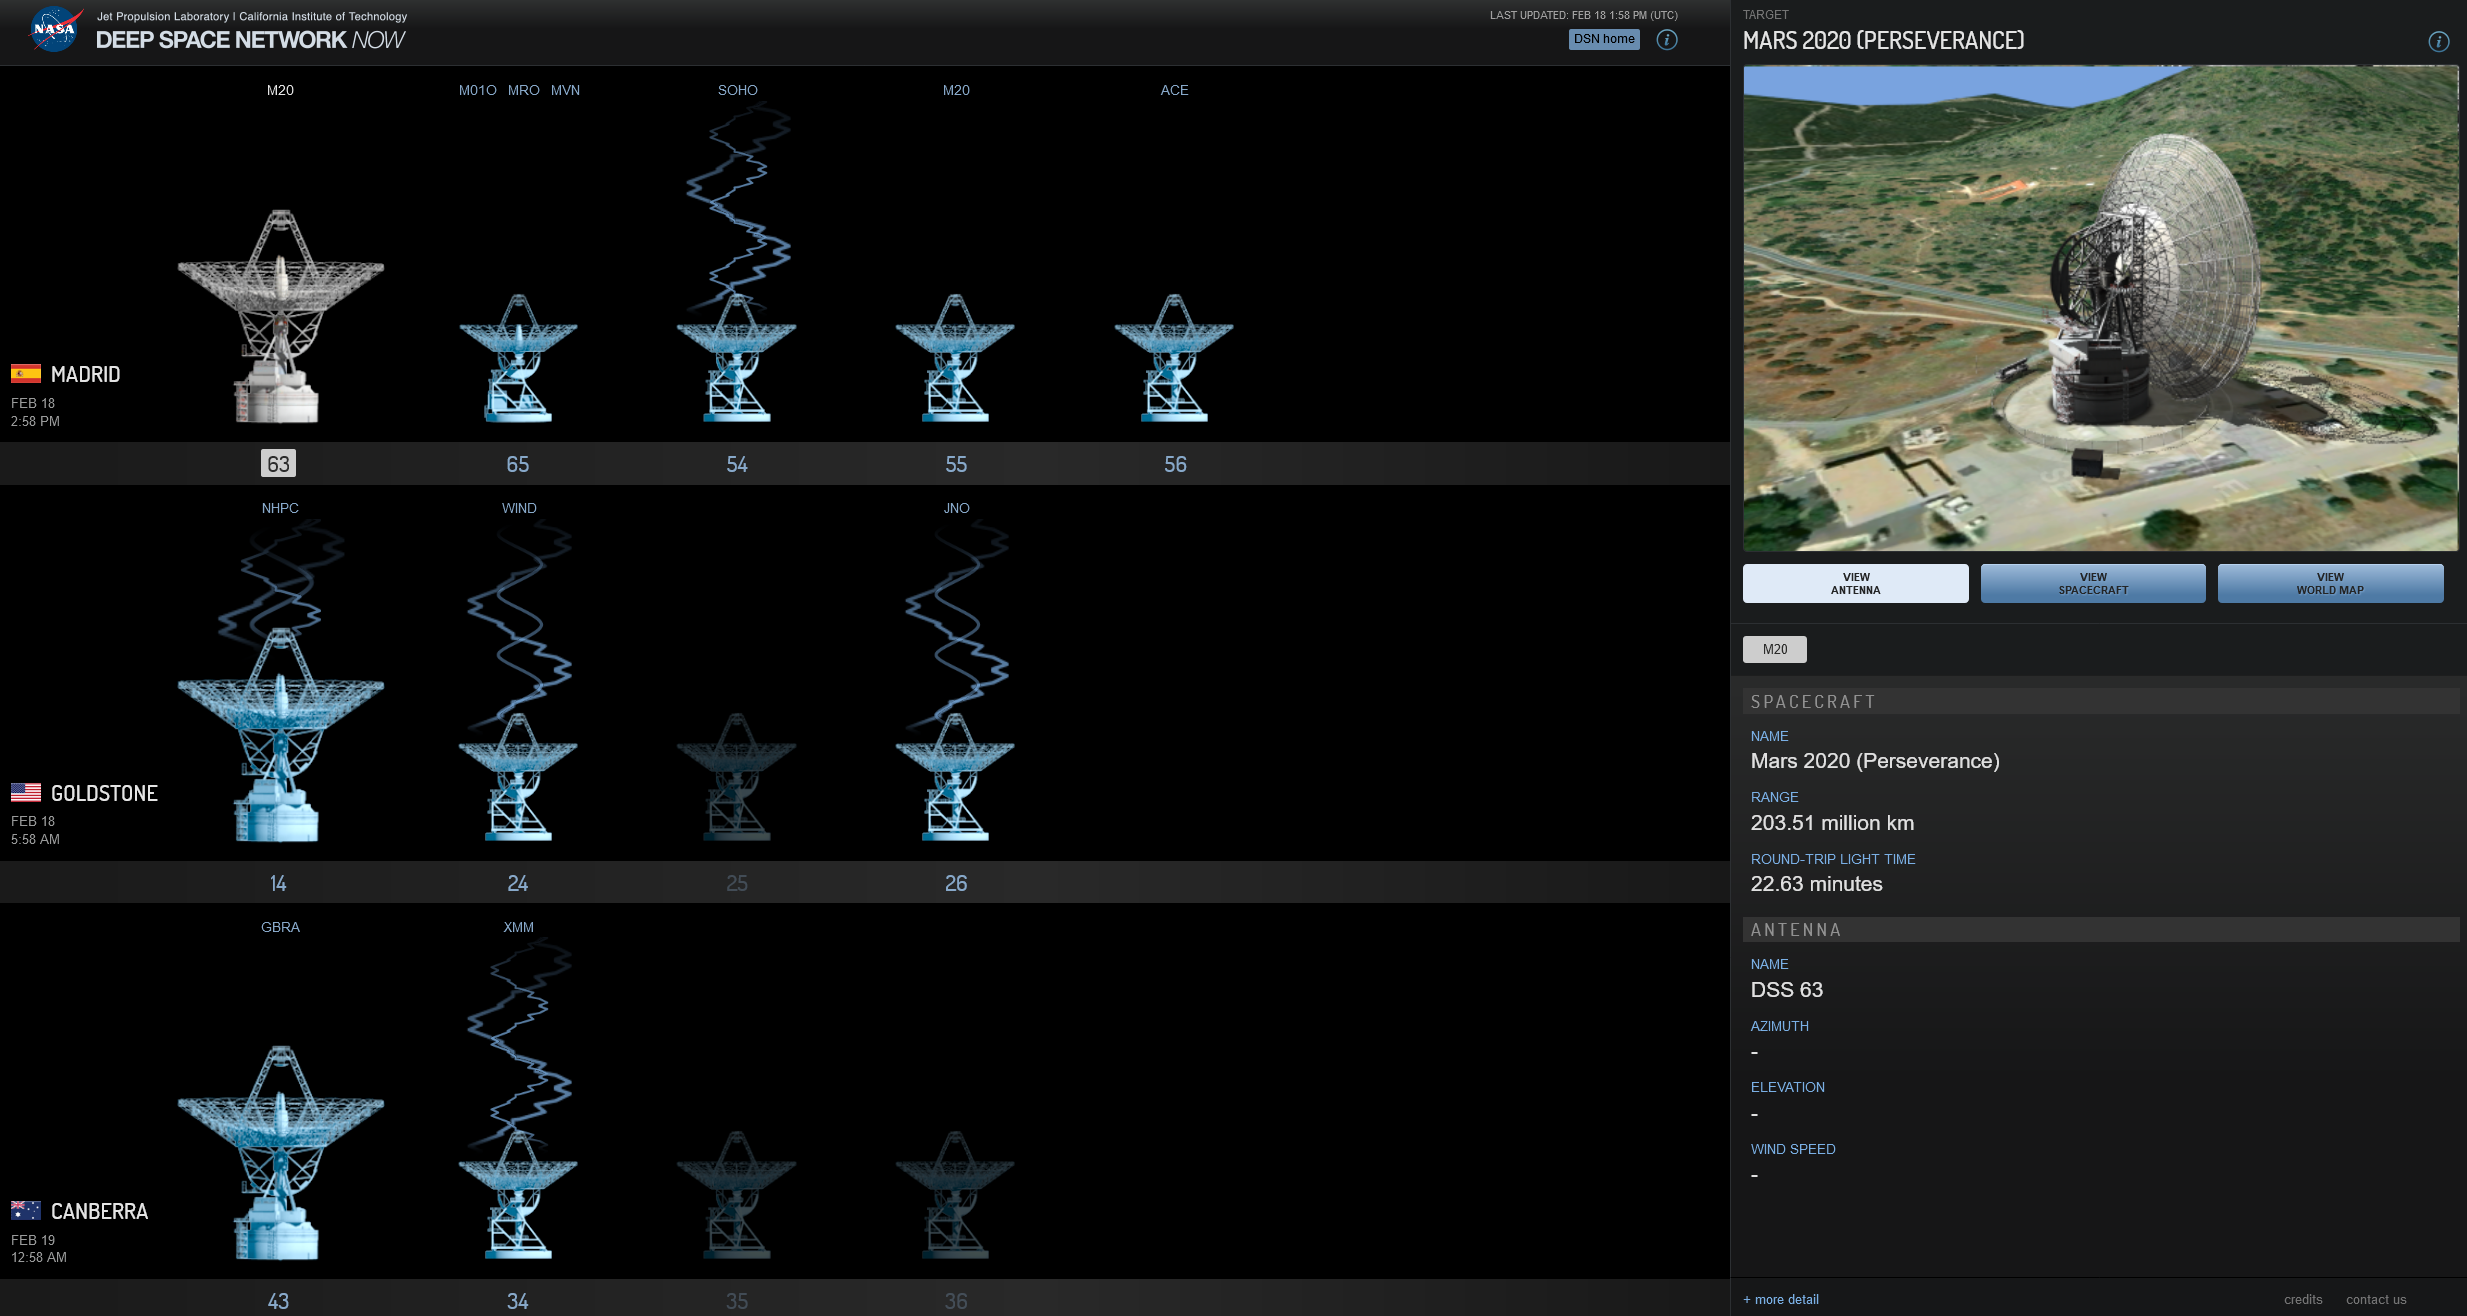The height and width of the screenshot is (1316, 2467).
Task: Switch to View World Map
Action: pos(2330,583)
